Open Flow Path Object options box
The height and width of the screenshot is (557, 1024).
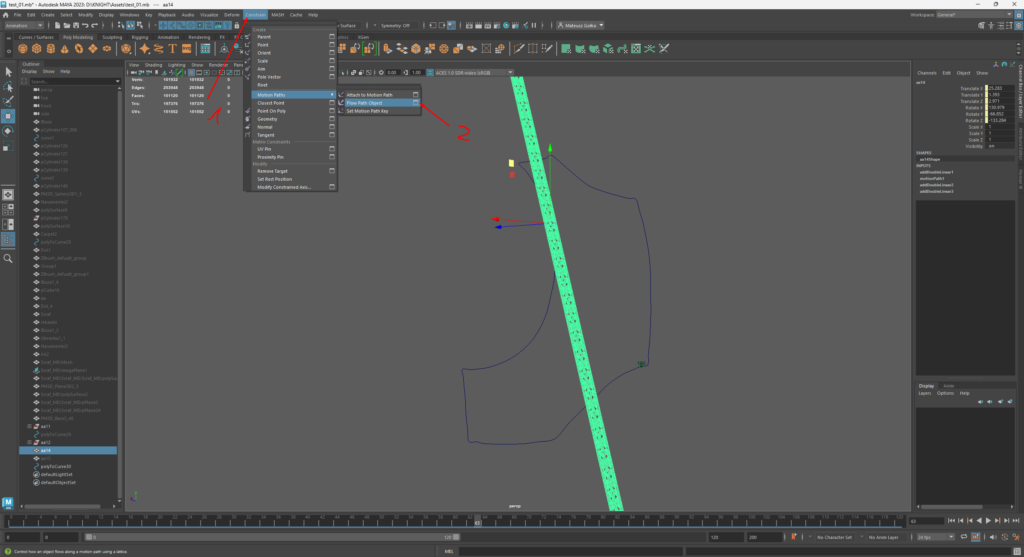[x=415, y=103]
